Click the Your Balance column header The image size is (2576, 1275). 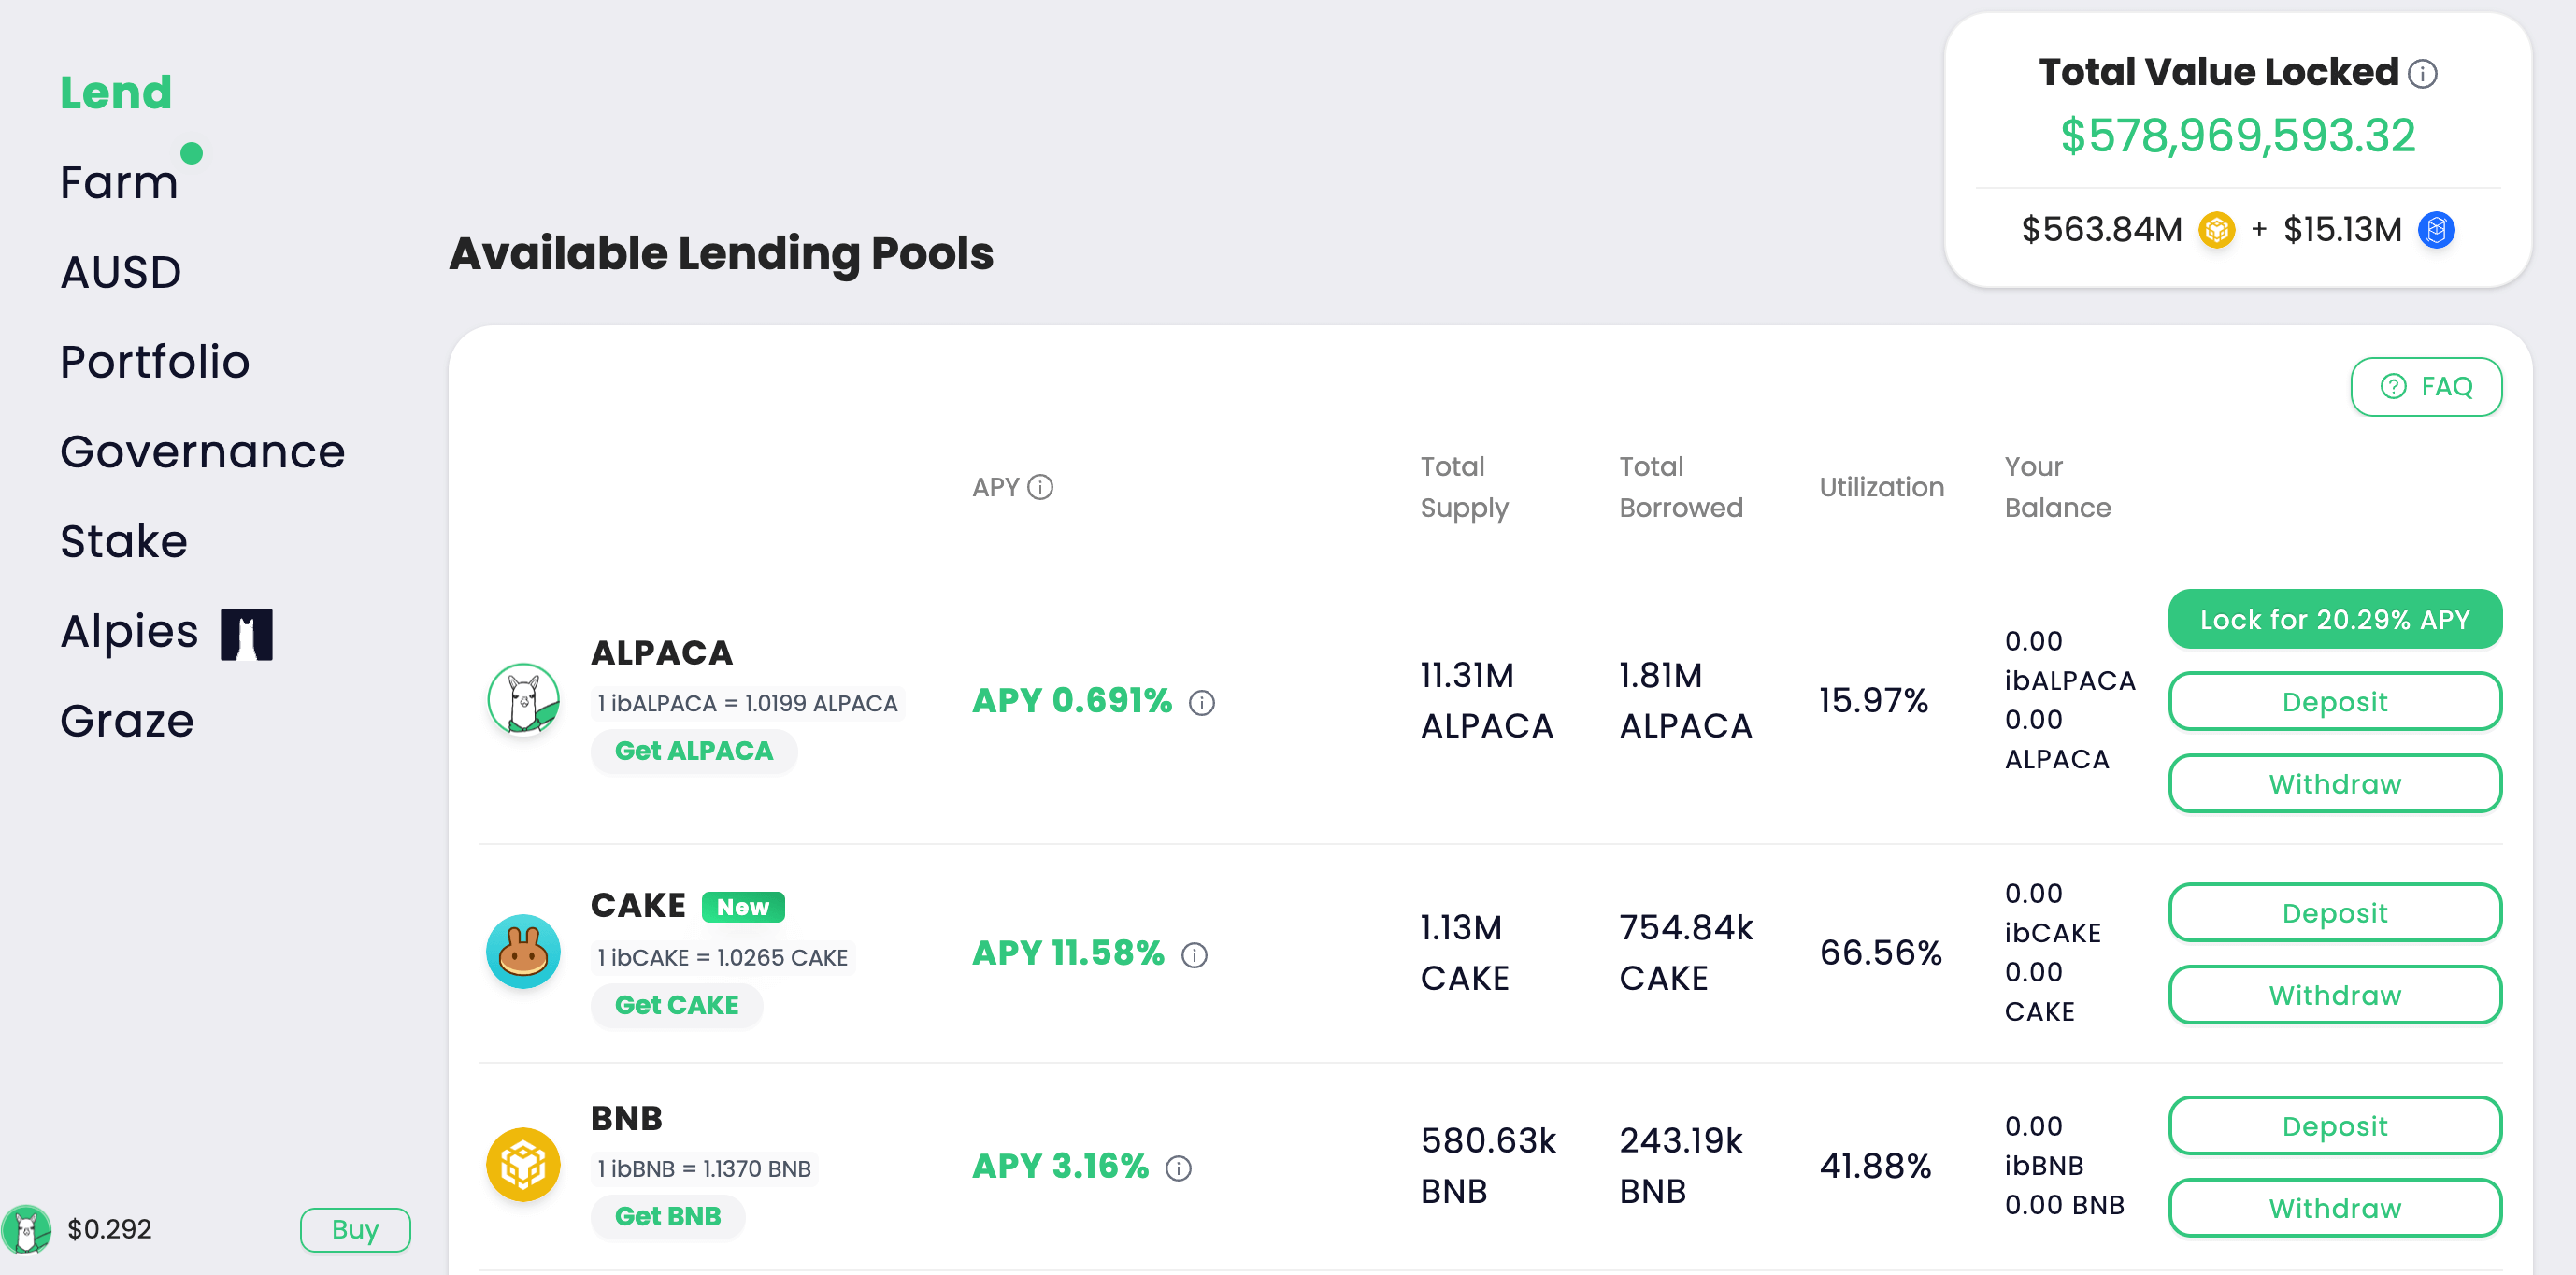point(2057,487)
